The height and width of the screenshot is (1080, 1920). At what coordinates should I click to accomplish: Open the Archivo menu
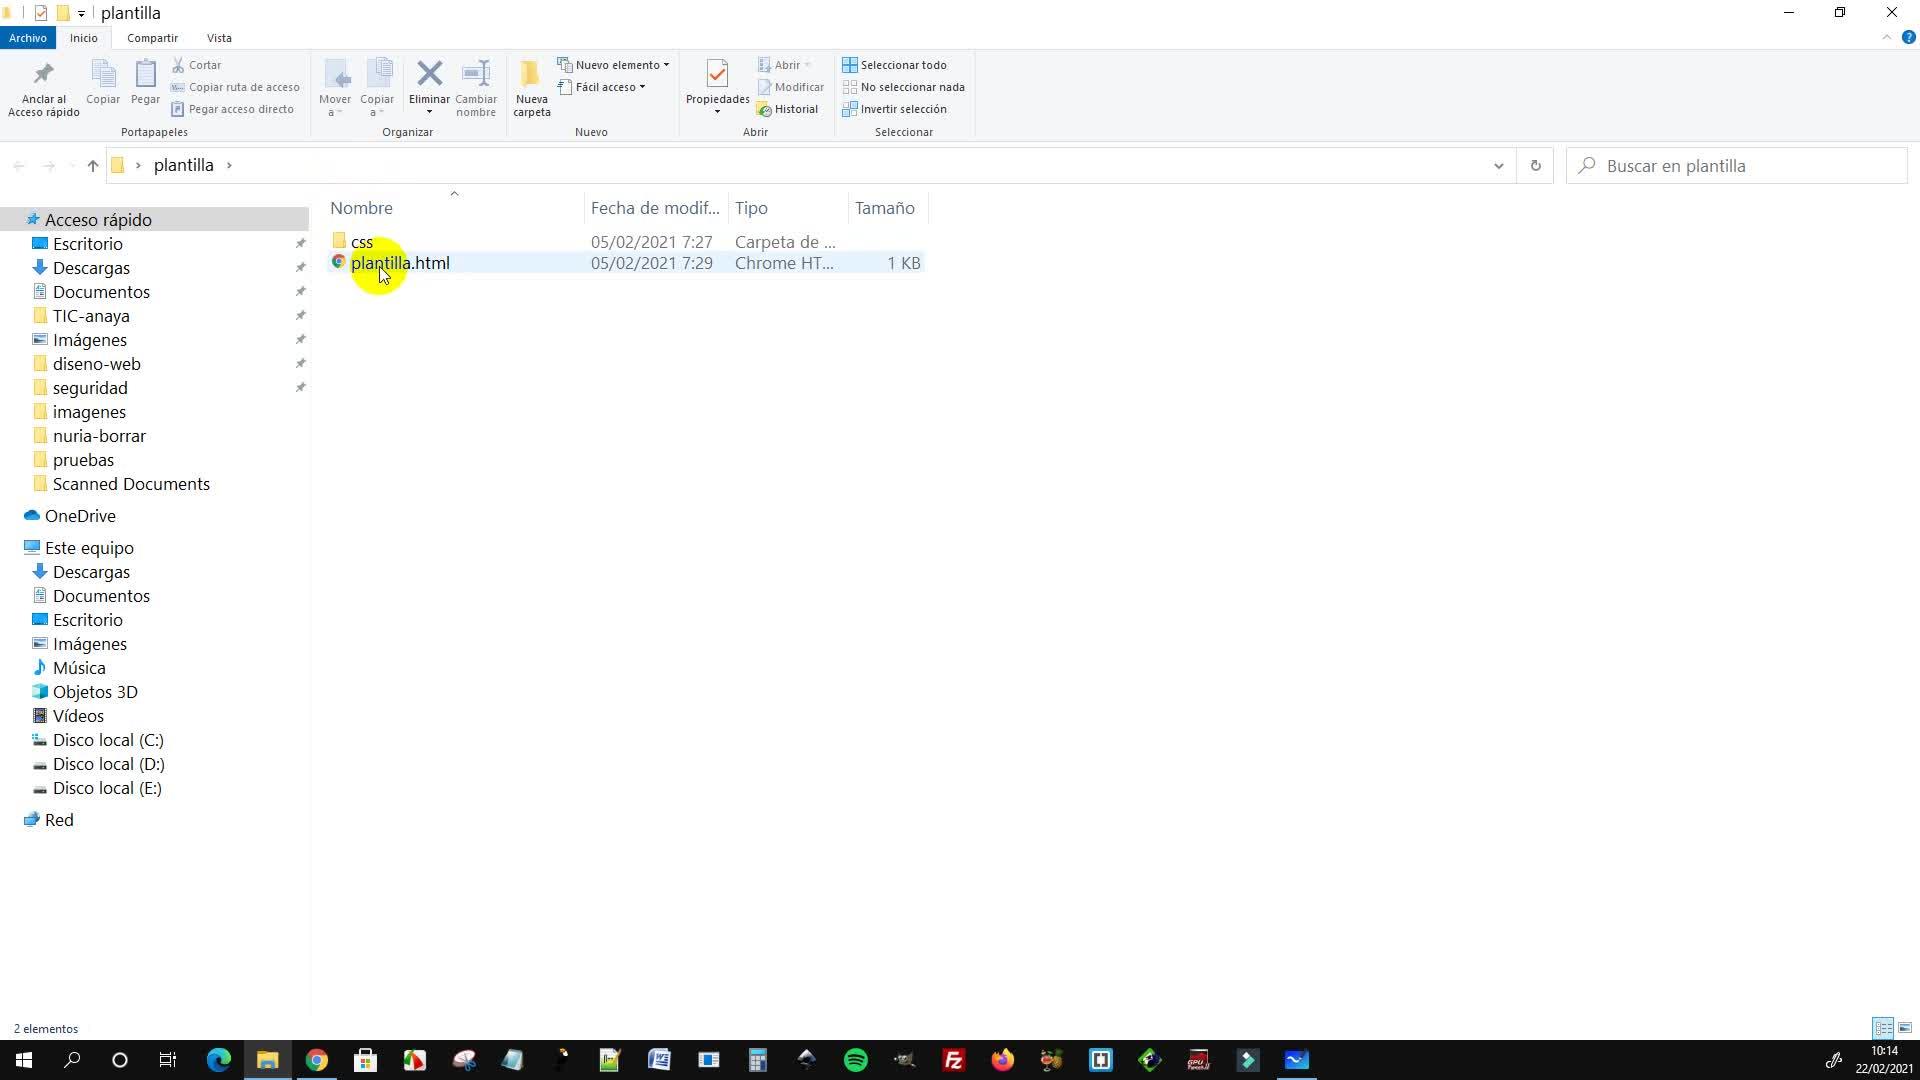click(27, 38)
